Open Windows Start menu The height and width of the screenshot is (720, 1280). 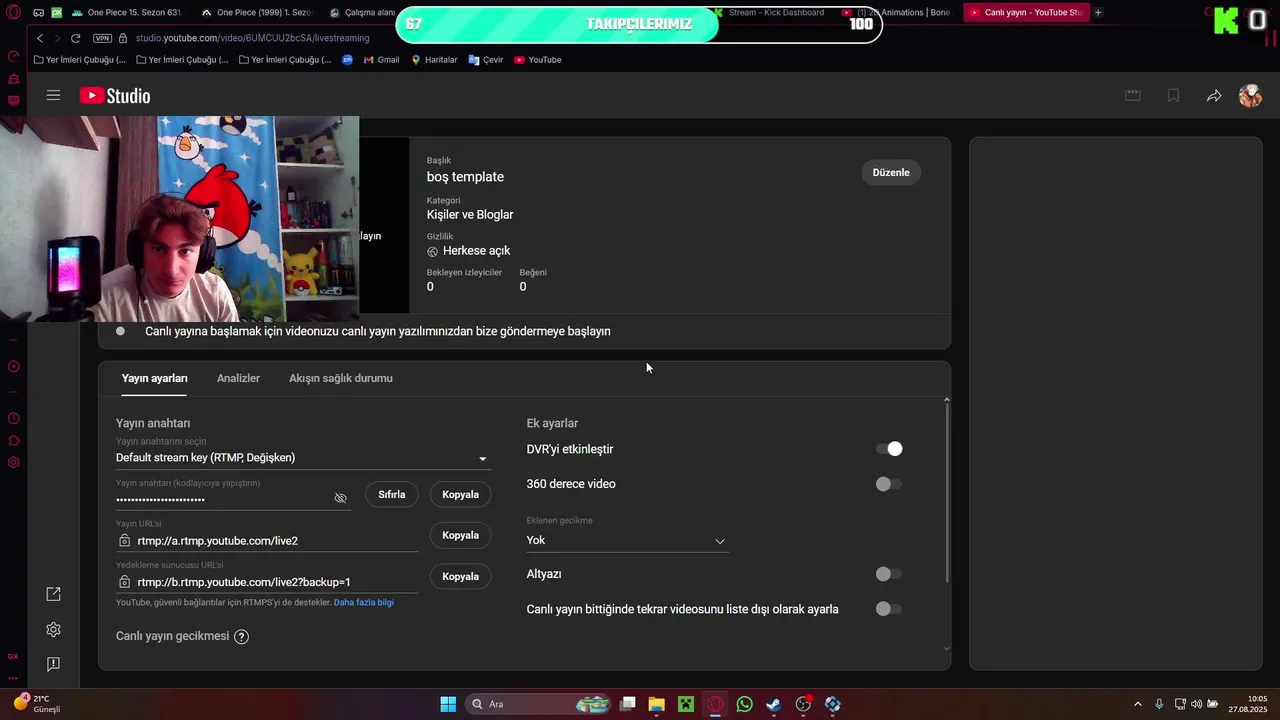(x=448, y=704)
